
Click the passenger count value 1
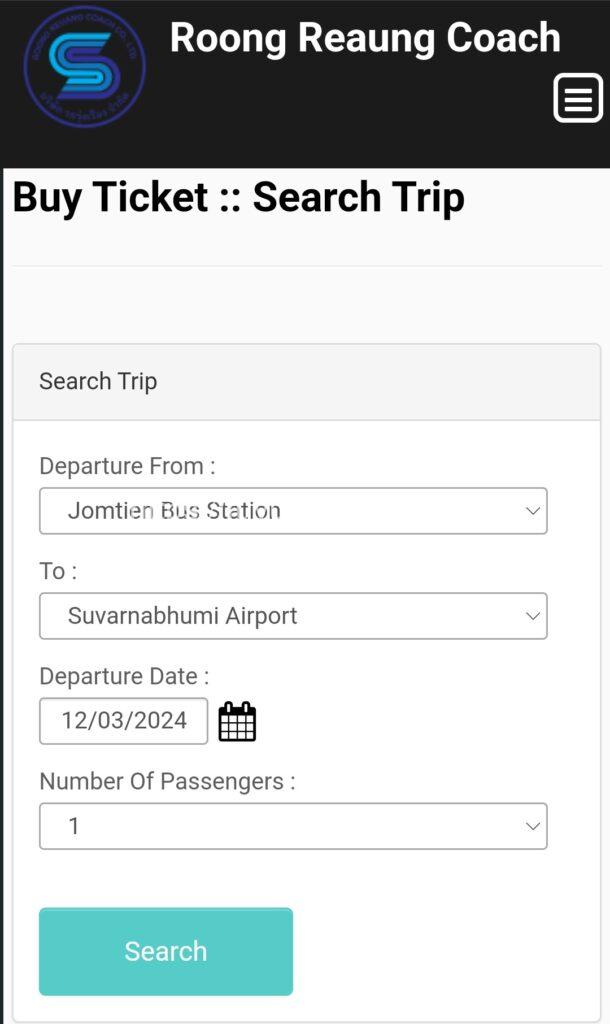74,826
